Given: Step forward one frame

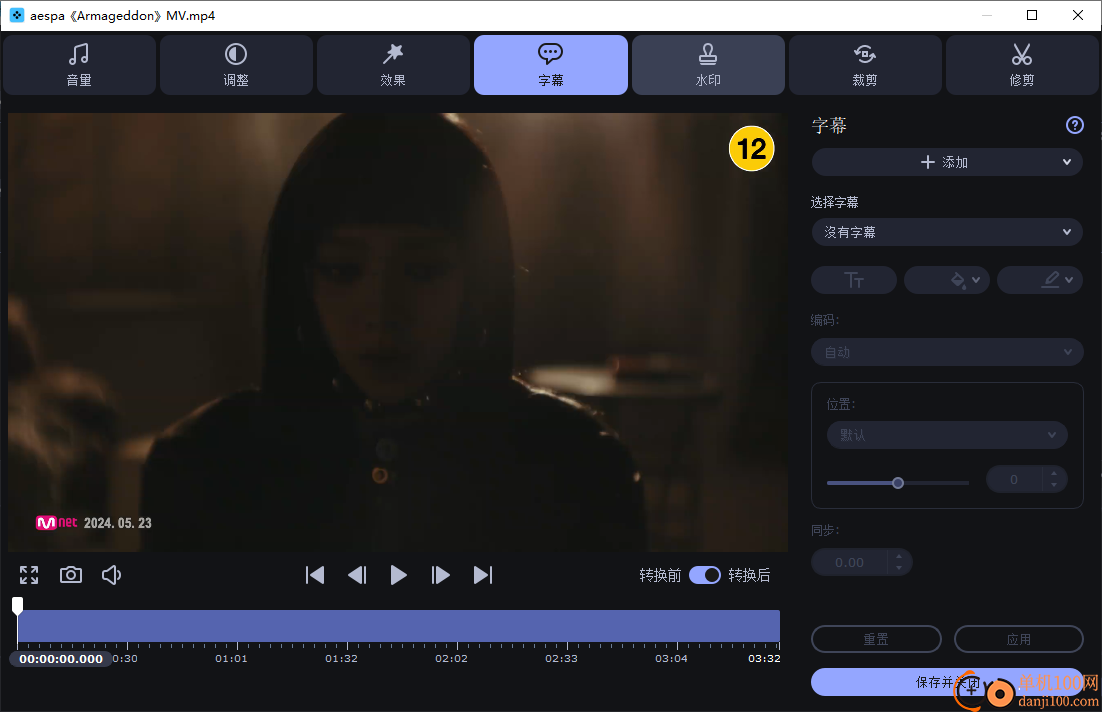Looking at the screenshot, I should pos(441,575).
